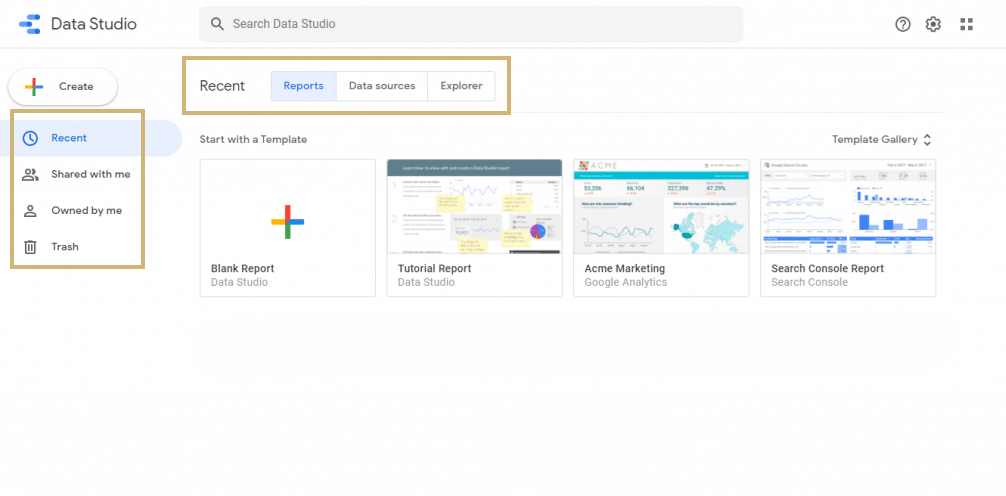Click the Google Analytics subtitle text
The width and height of the screenshot is (1006, 496).
coord(626,282)
